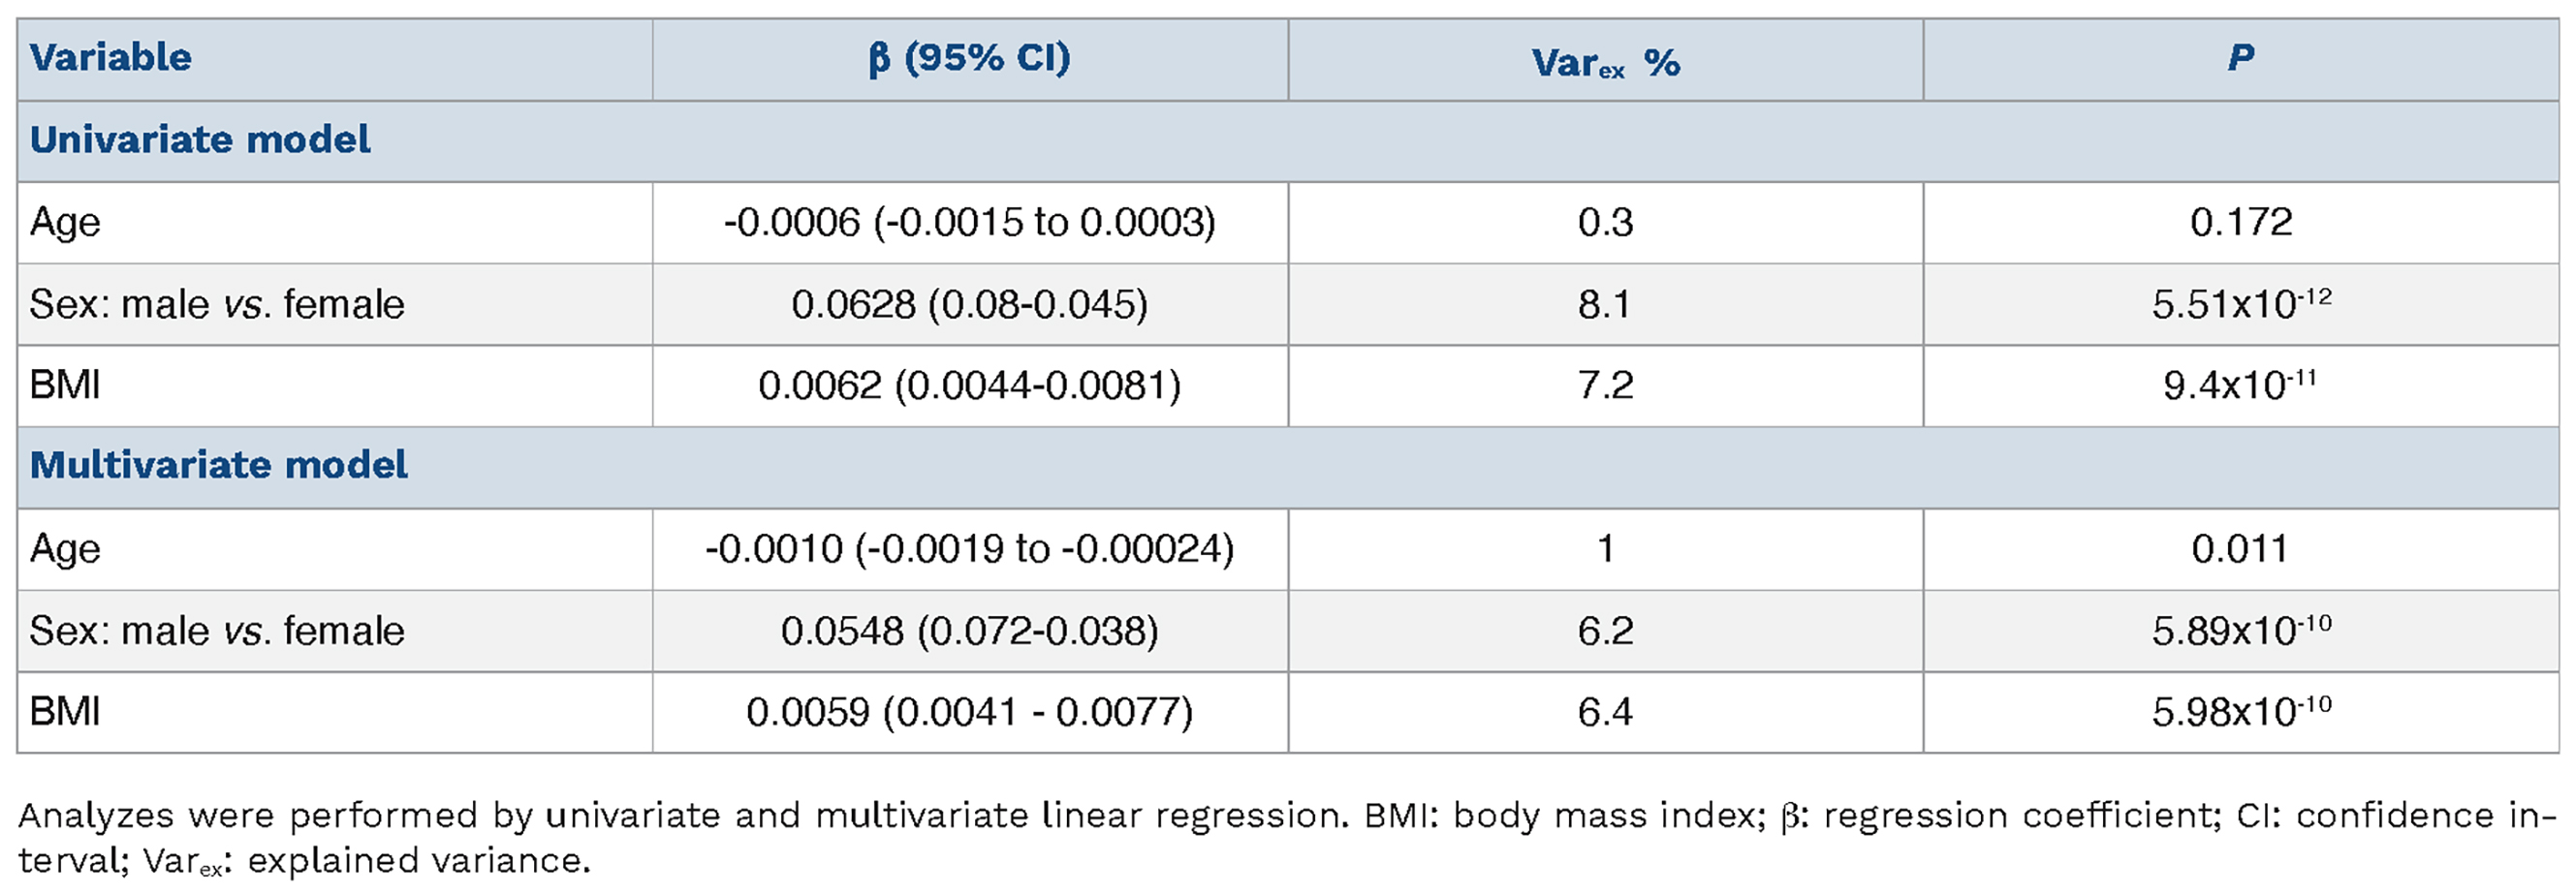Select the coefficient cell 0.0059 (0.0041 - 0.0077)
Screen dimensions: 2576x895
(x=969, y=712)
